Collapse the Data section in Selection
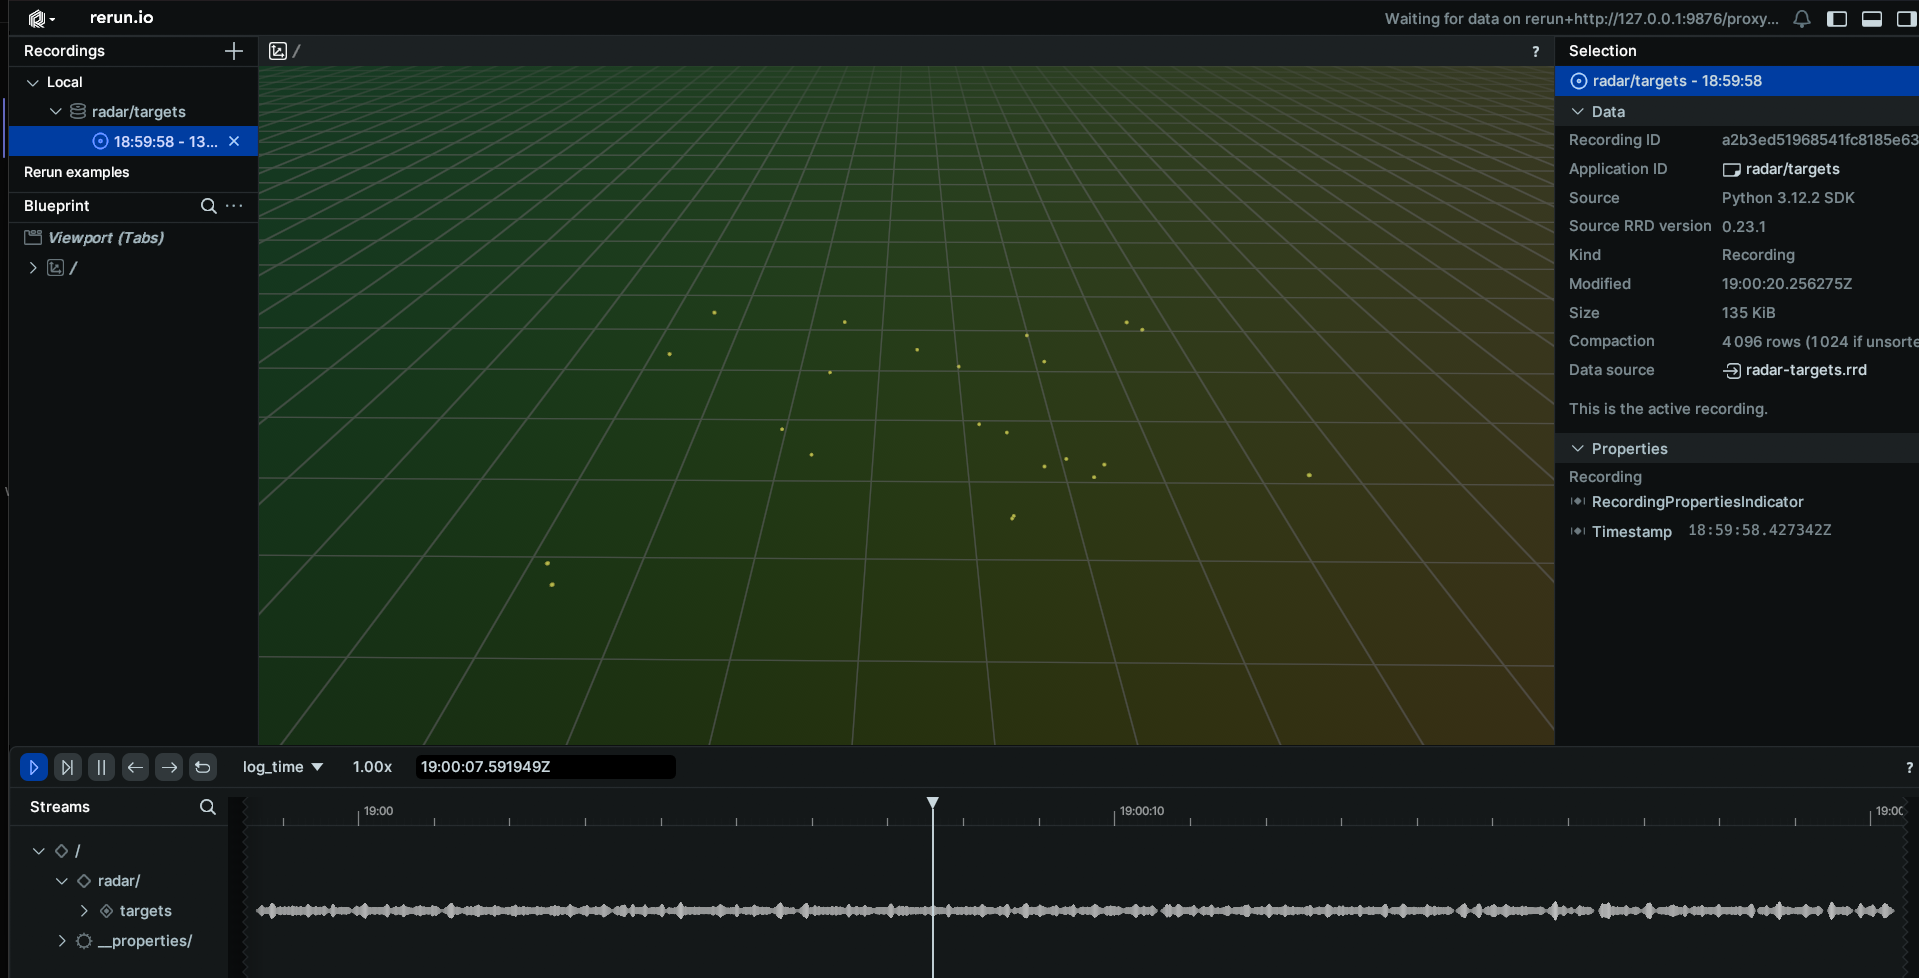This screenshot has width=1919, height=978. tap(1578, 112)
